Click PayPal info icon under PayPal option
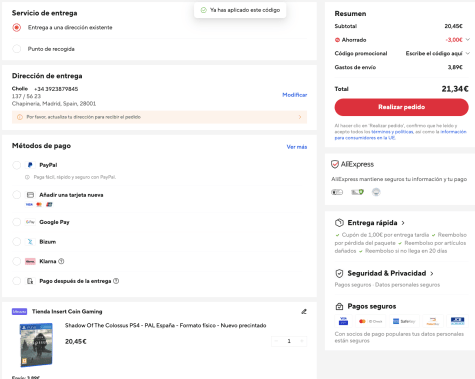 click(28, 177)
